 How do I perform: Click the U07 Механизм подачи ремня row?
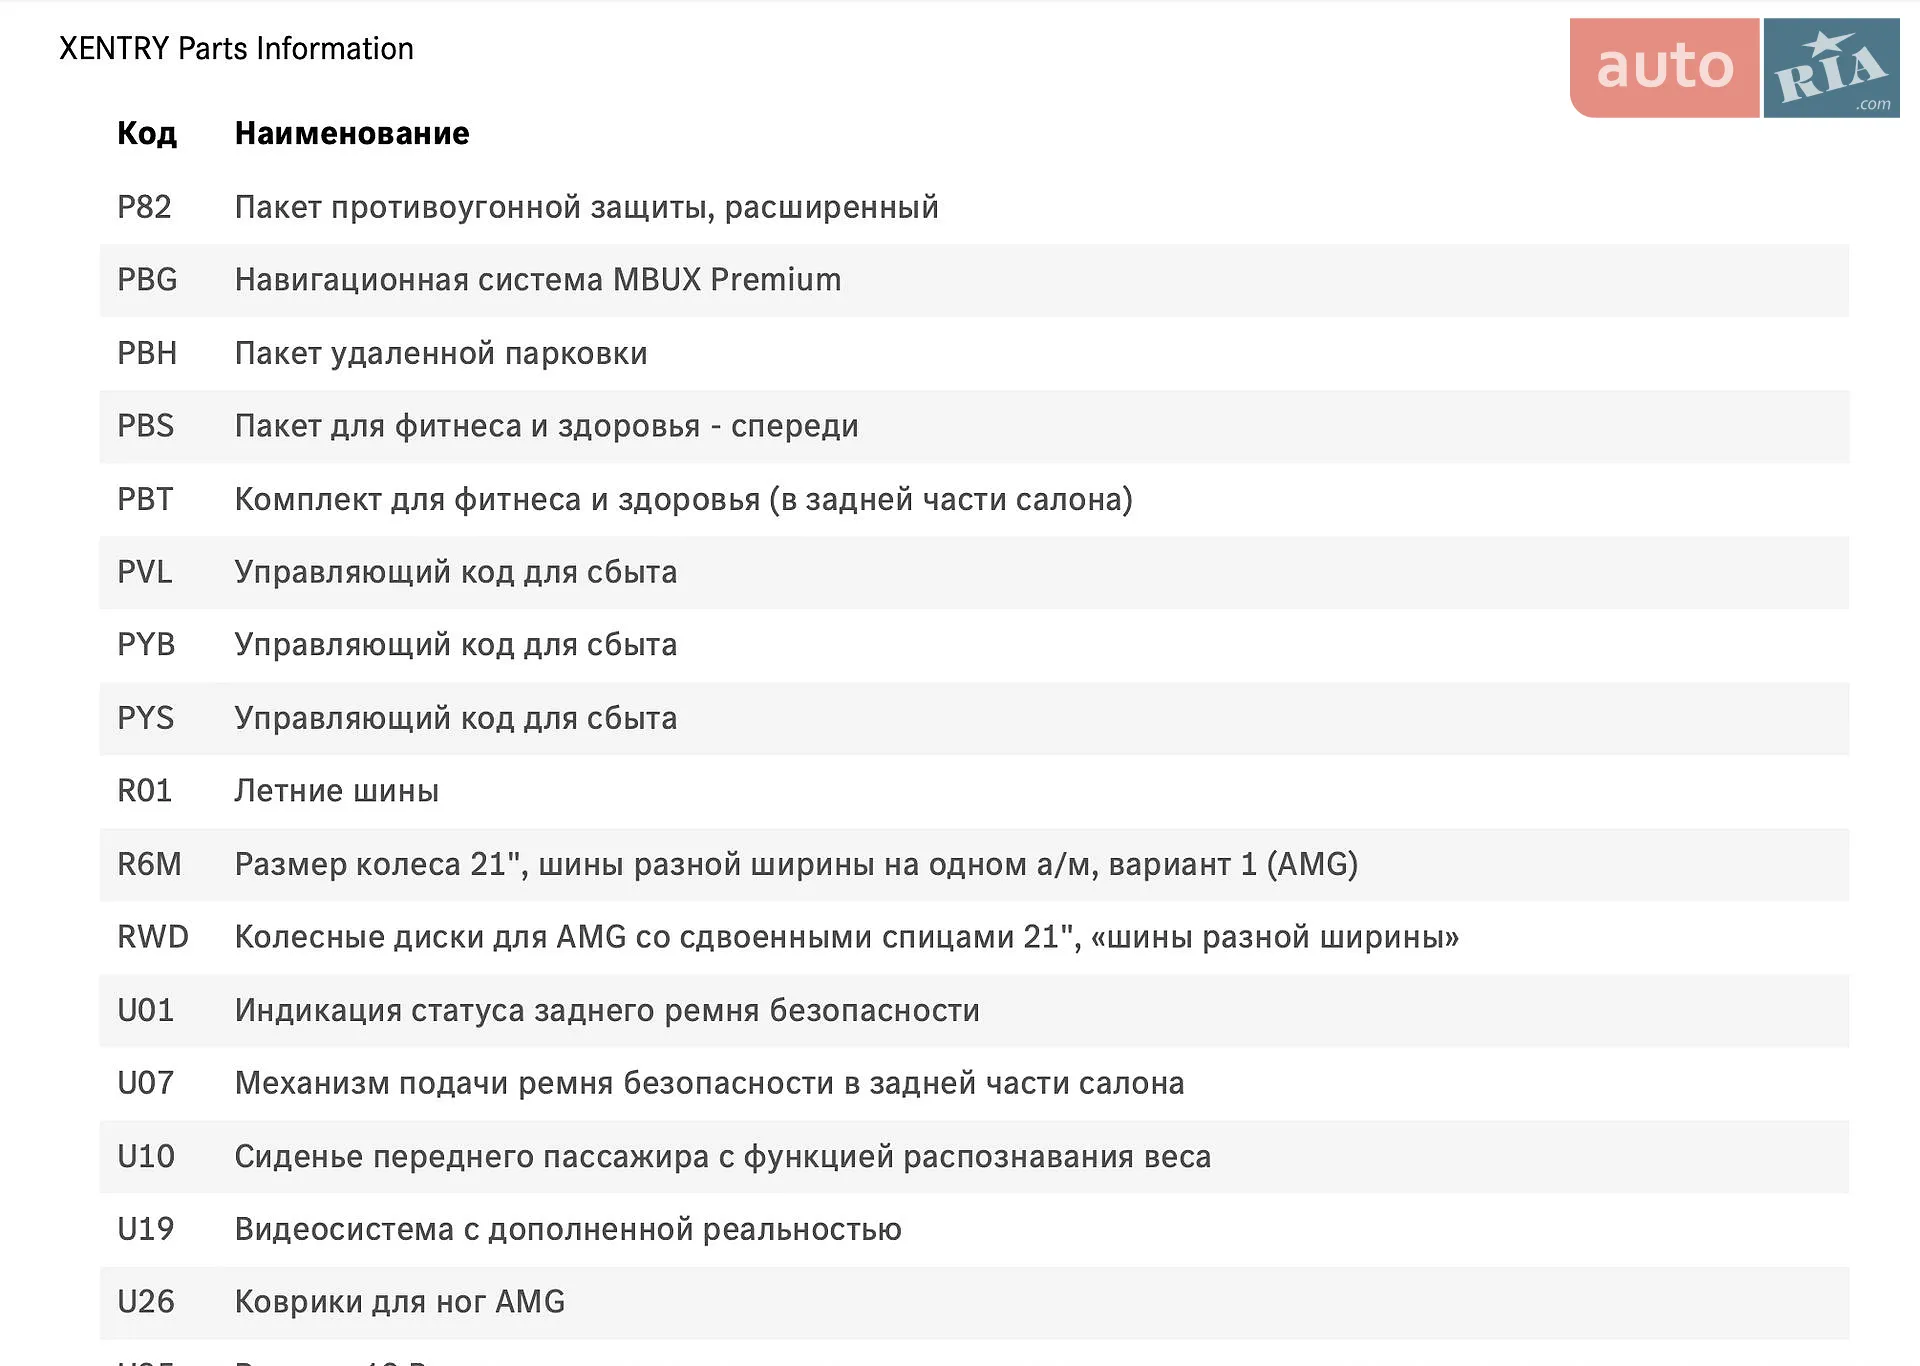coord(974,1083)
